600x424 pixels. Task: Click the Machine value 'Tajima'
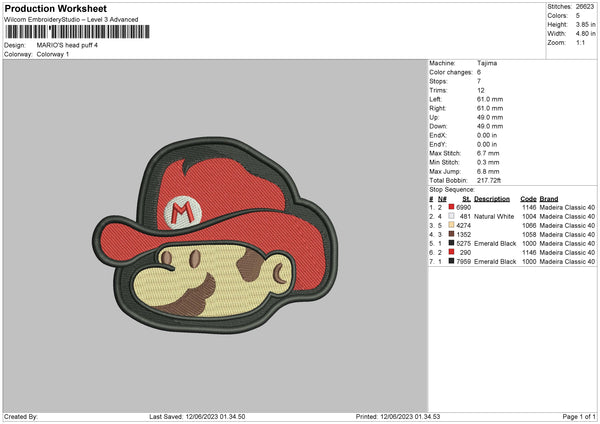click(487, 63)
